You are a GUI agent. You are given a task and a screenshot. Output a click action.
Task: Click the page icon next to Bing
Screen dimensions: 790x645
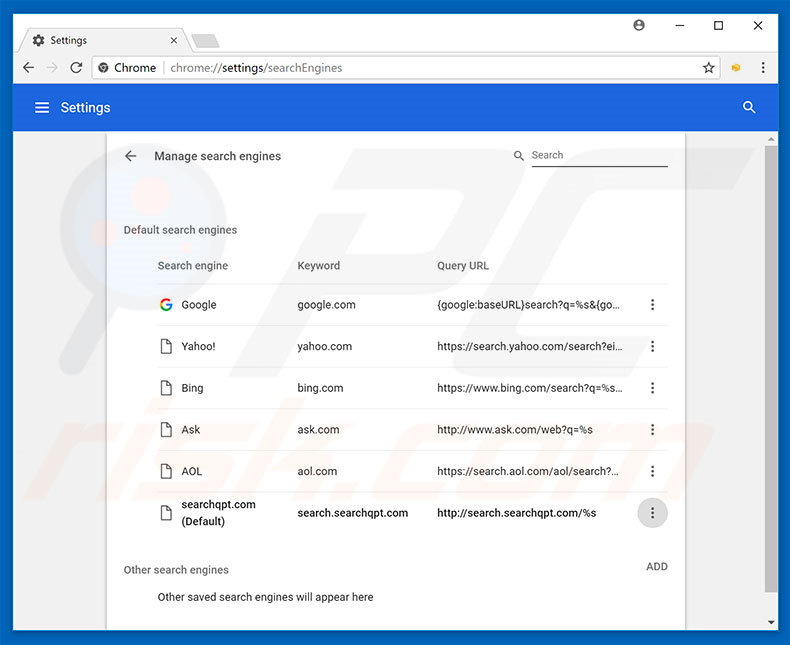166,388
